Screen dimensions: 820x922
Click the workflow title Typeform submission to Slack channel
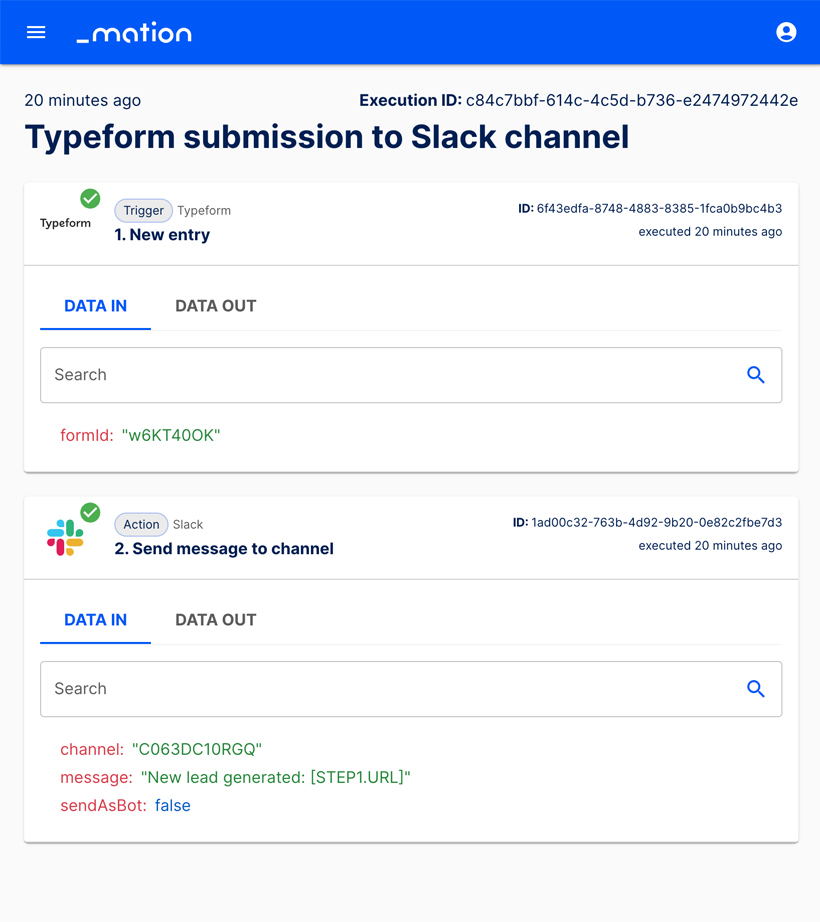point(325,136)
